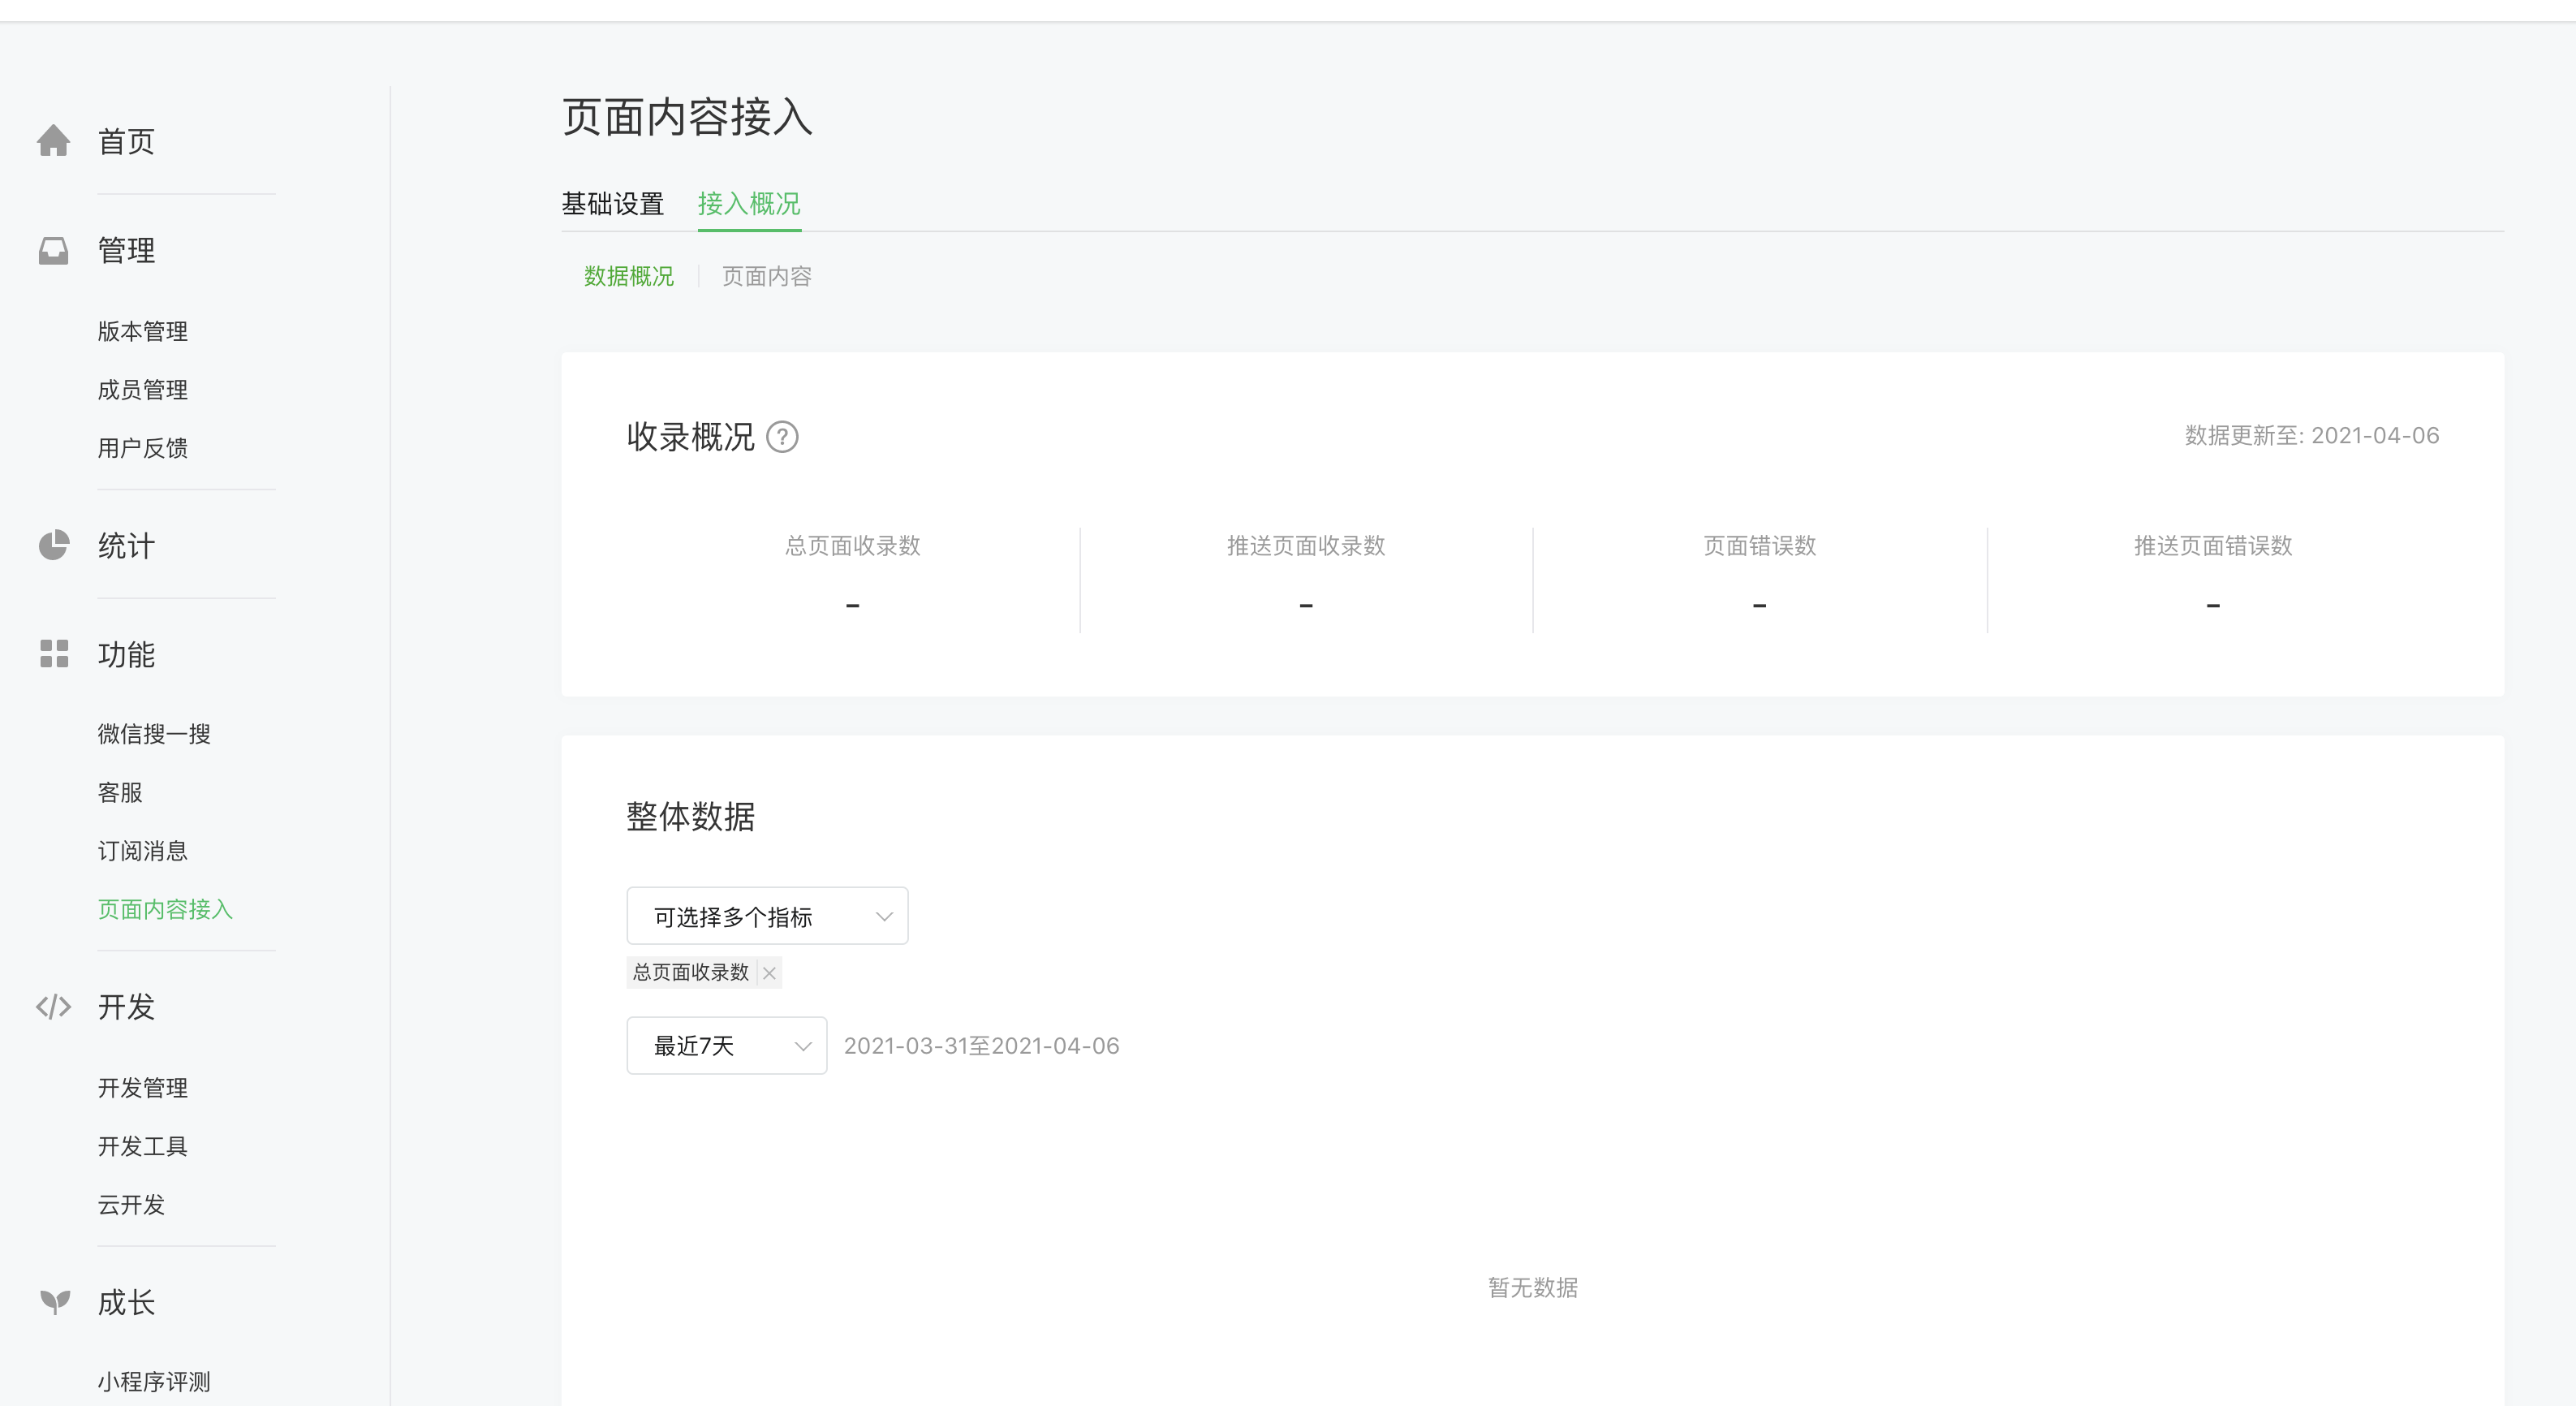Switch to the 基础设置 tab
2576x1406 pixels.
(x=613, y=204)
